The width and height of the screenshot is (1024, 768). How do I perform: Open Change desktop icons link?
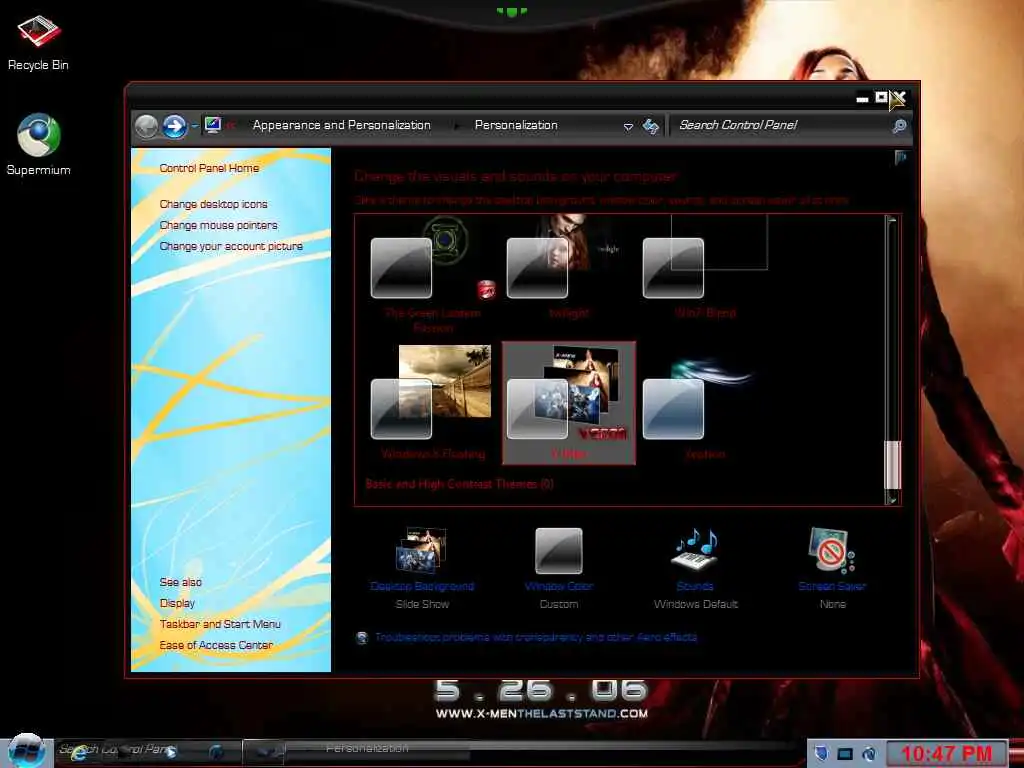point(214,204)
